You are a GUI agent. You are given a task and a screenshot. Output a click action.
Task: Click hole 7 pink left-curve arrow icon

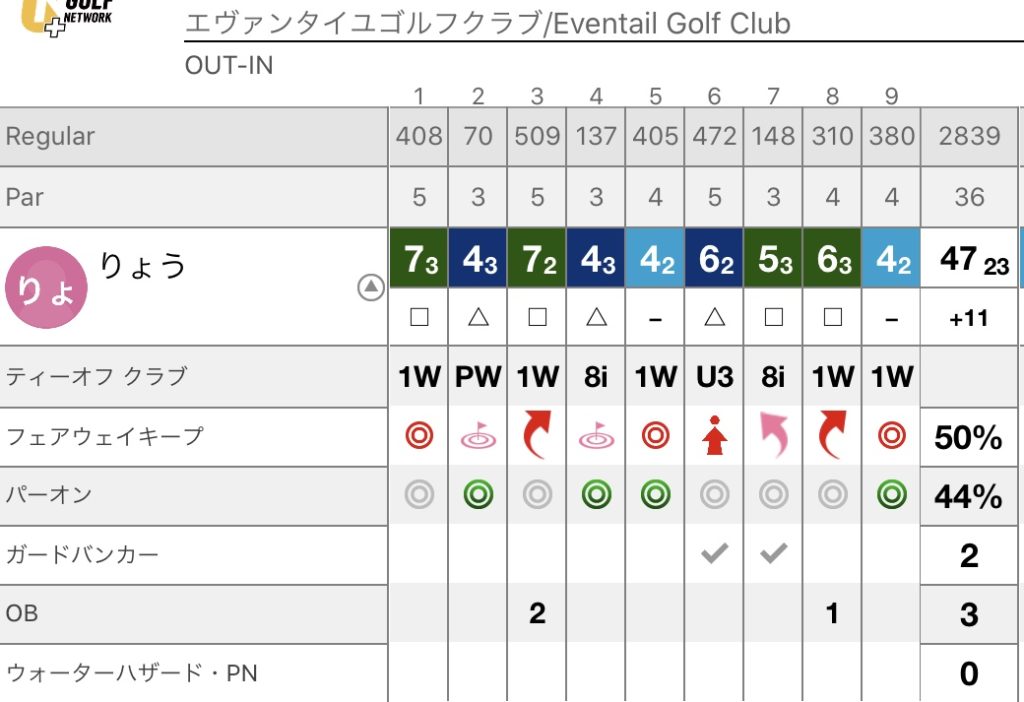pyautogui.click(x=773, y=435)
